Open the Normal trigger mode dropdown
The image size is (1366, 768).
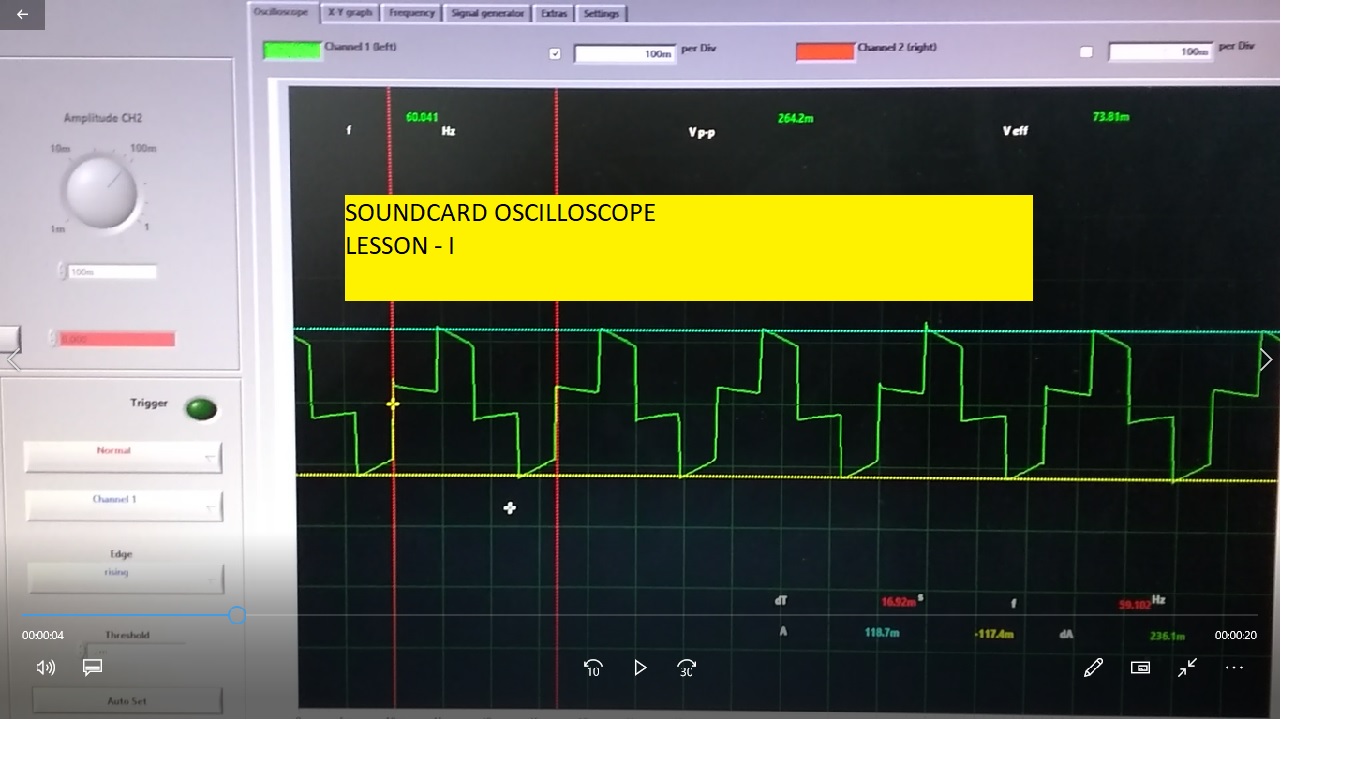click(122, 456)
